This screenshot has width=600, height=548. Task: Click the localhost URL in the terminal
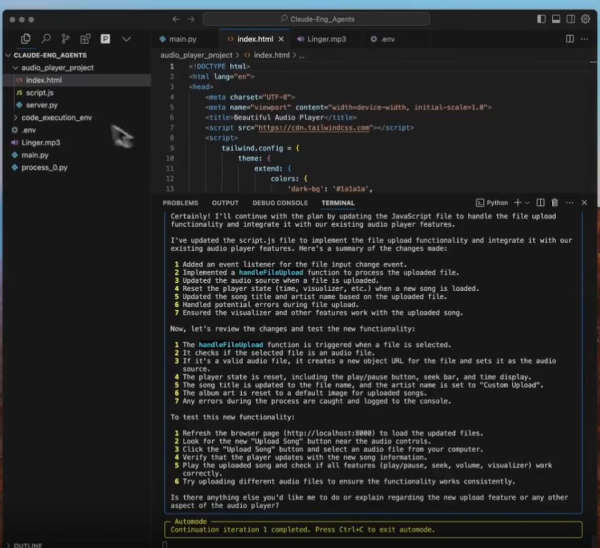329,433
